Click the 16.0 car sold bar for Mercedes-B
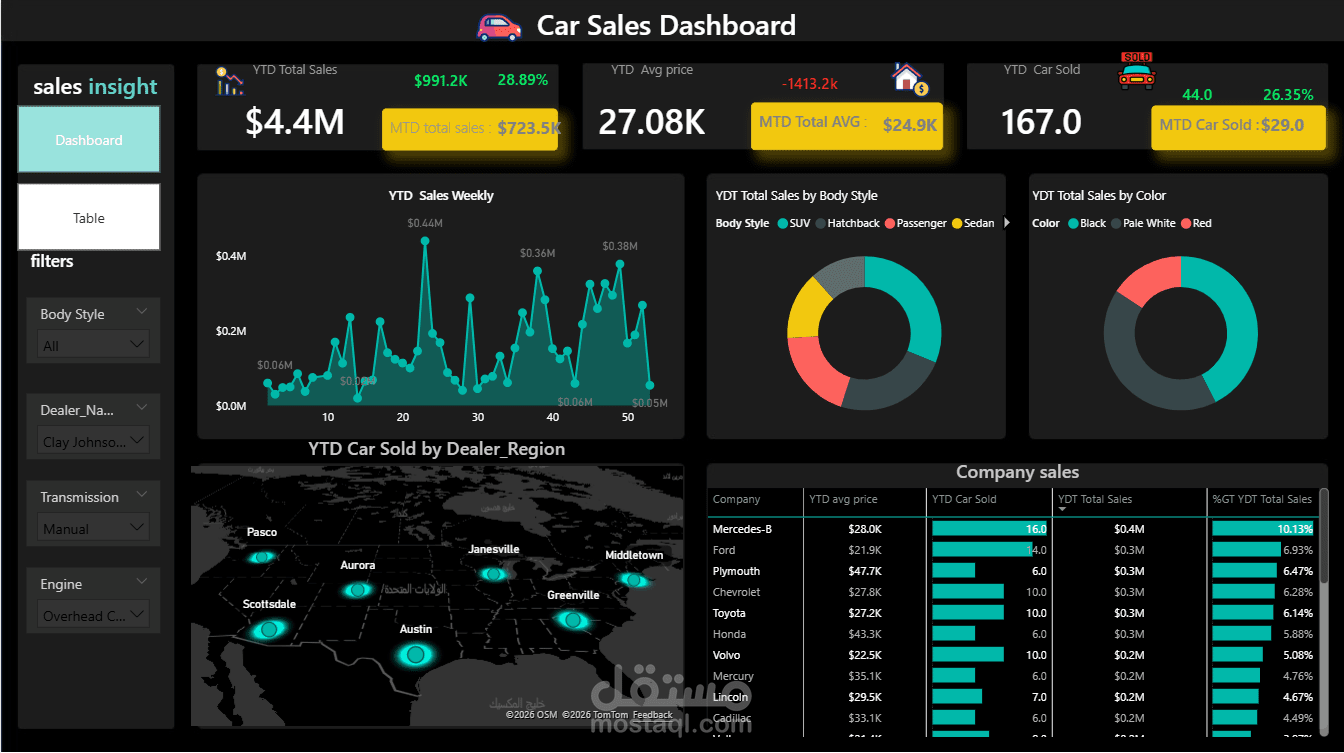1344x753 pixels. 990,528
